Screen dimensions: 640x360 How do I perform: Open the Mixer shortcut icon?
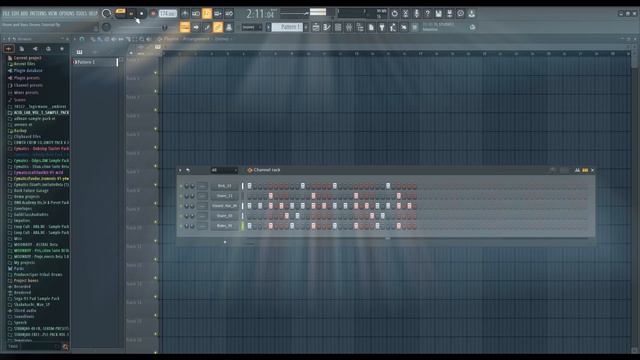349,27
